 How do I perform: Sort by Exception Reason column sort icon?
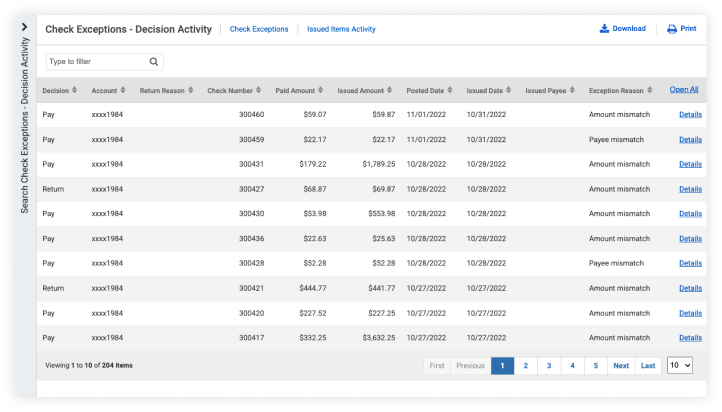pos(650,91)
